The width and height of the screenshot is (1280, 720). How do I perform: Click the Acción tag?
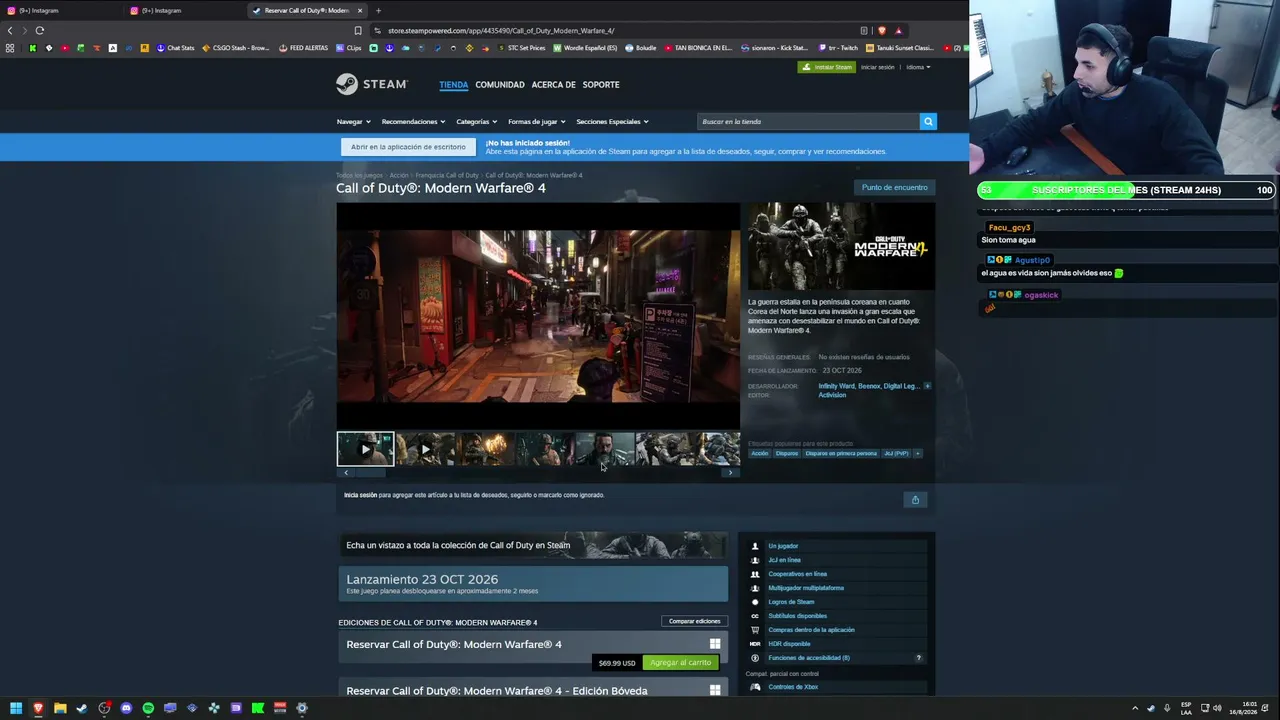tap(760, 453)
